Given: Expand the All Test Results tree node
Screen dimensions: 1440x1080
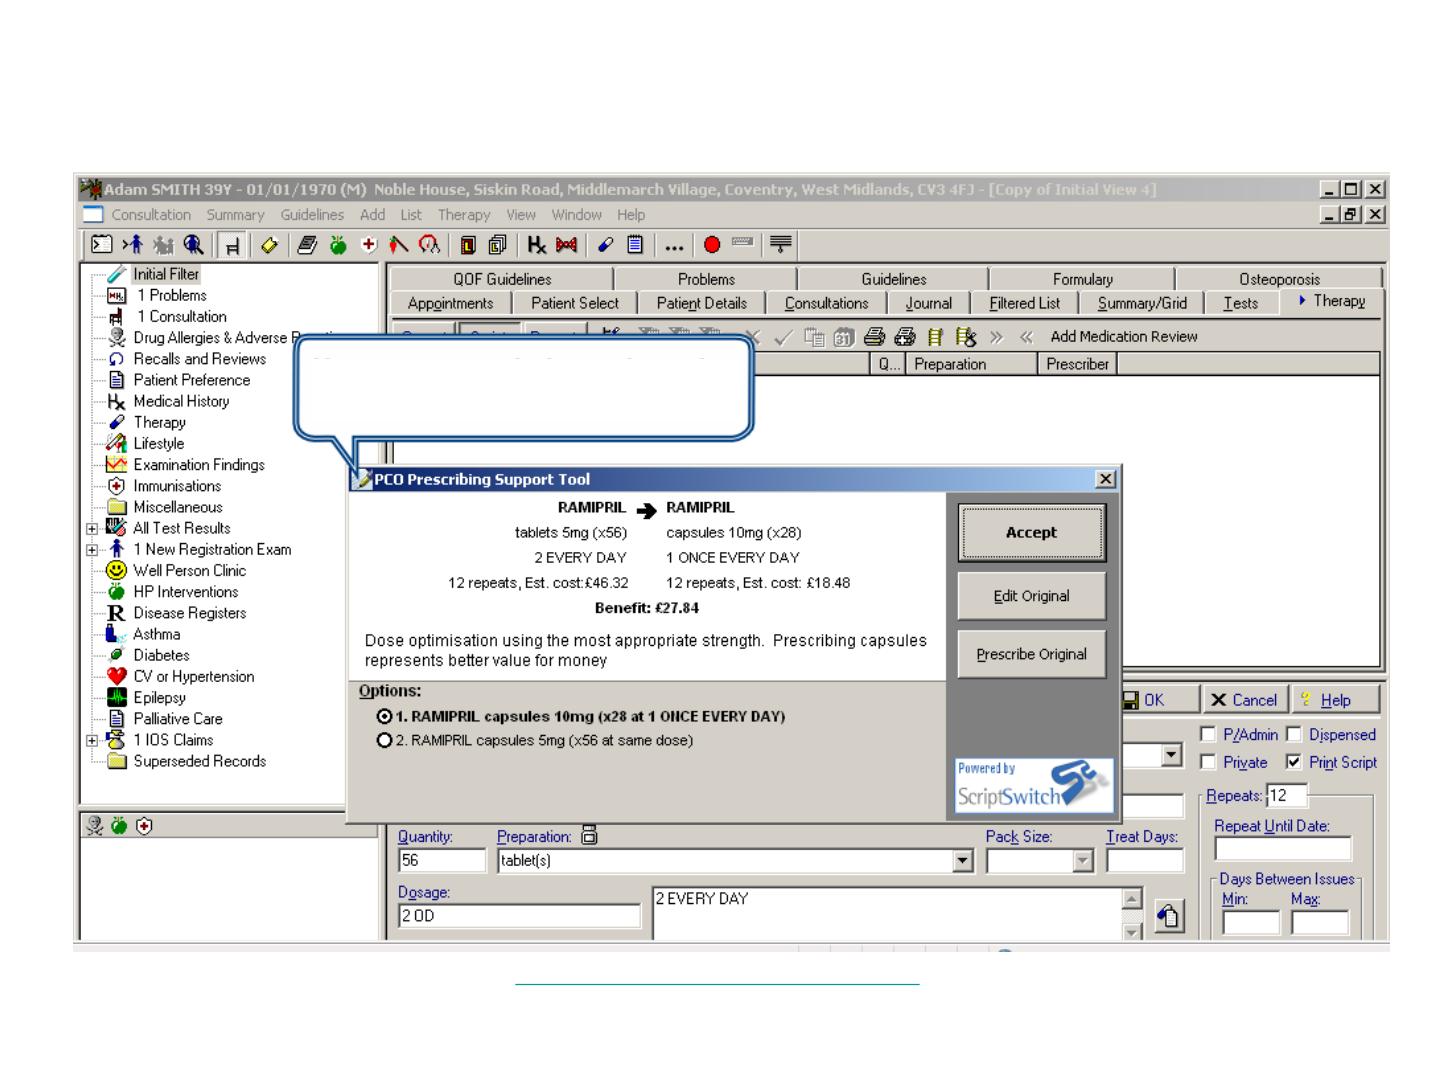Looking at the screenshot, I should tap(92, 529).
